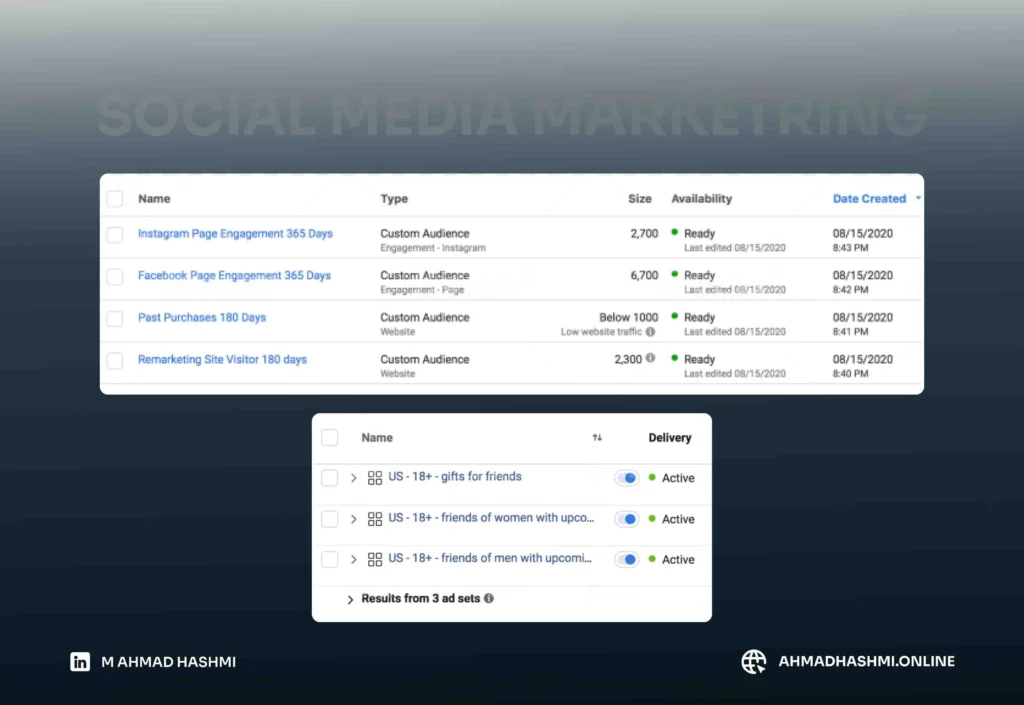
Task: Expand the US - 18+ - gifts for friends row
Action: pos(354,478)
